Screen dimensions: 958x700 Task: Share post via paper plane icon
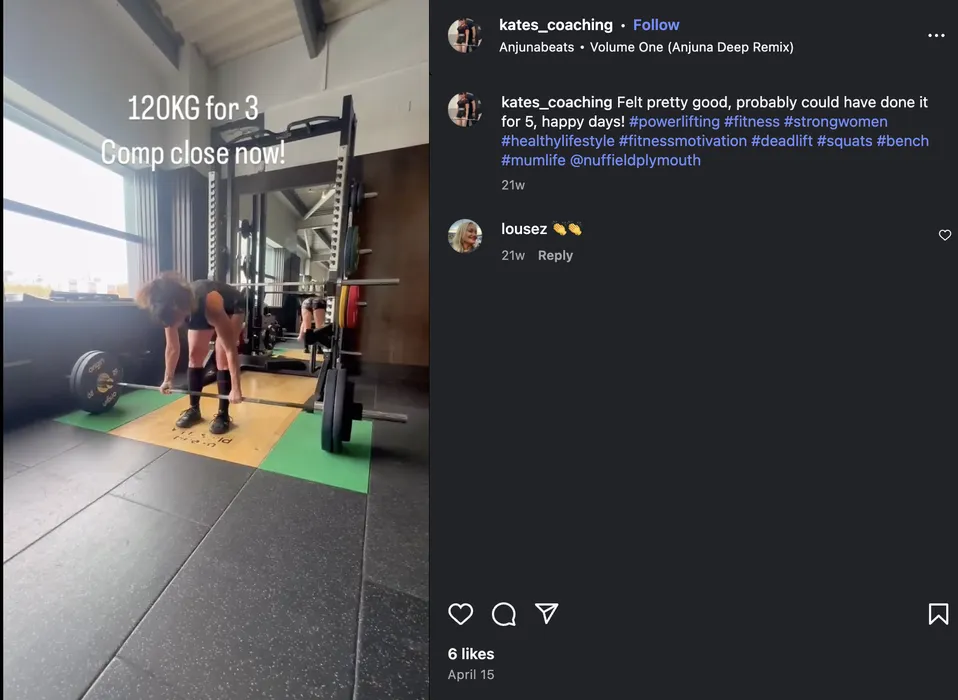[x=547, y=613]
